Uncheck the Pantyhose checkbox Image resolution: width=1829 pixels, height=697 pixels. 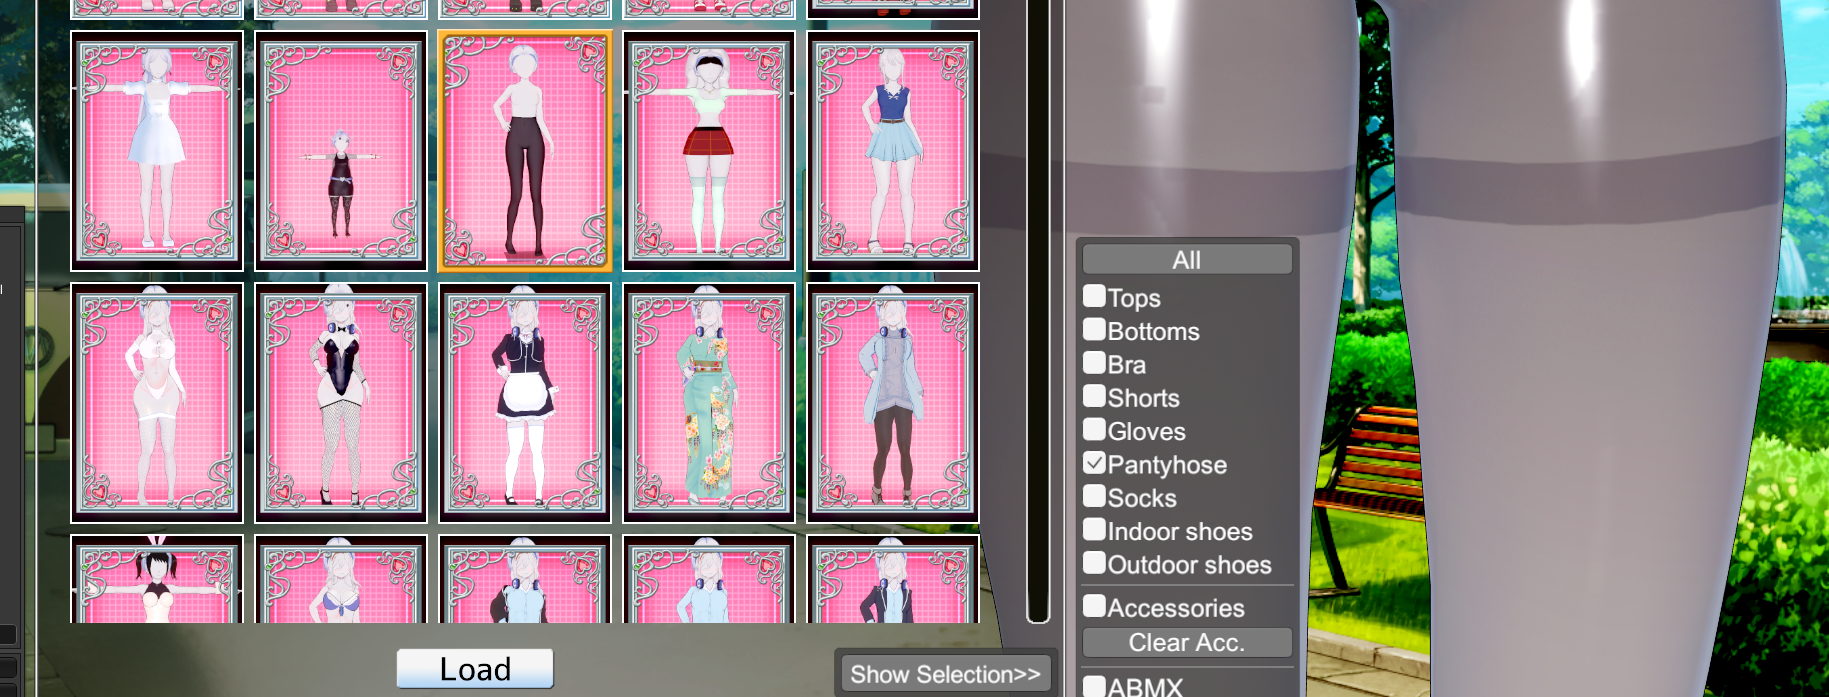tap(1094, 464)
